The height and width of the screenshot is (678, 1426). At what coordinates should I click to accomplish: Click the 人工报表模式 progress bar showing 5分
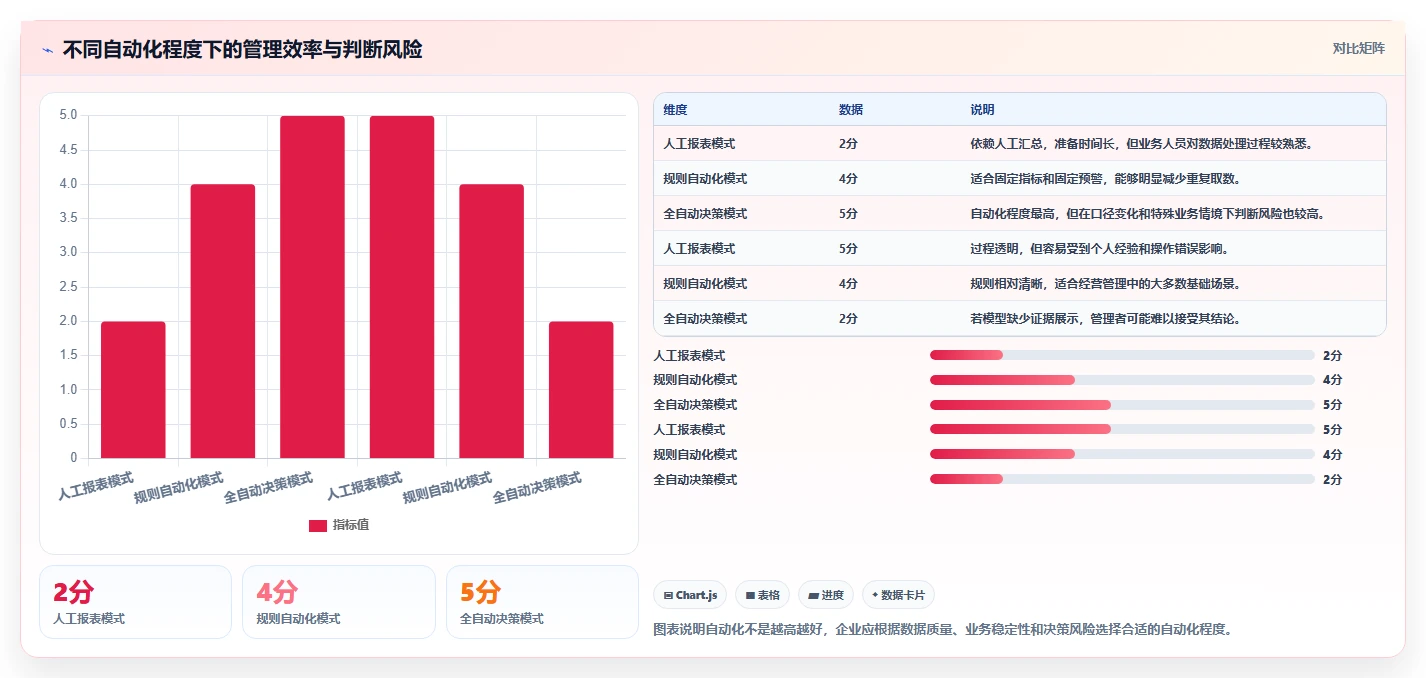[1122, 429]
